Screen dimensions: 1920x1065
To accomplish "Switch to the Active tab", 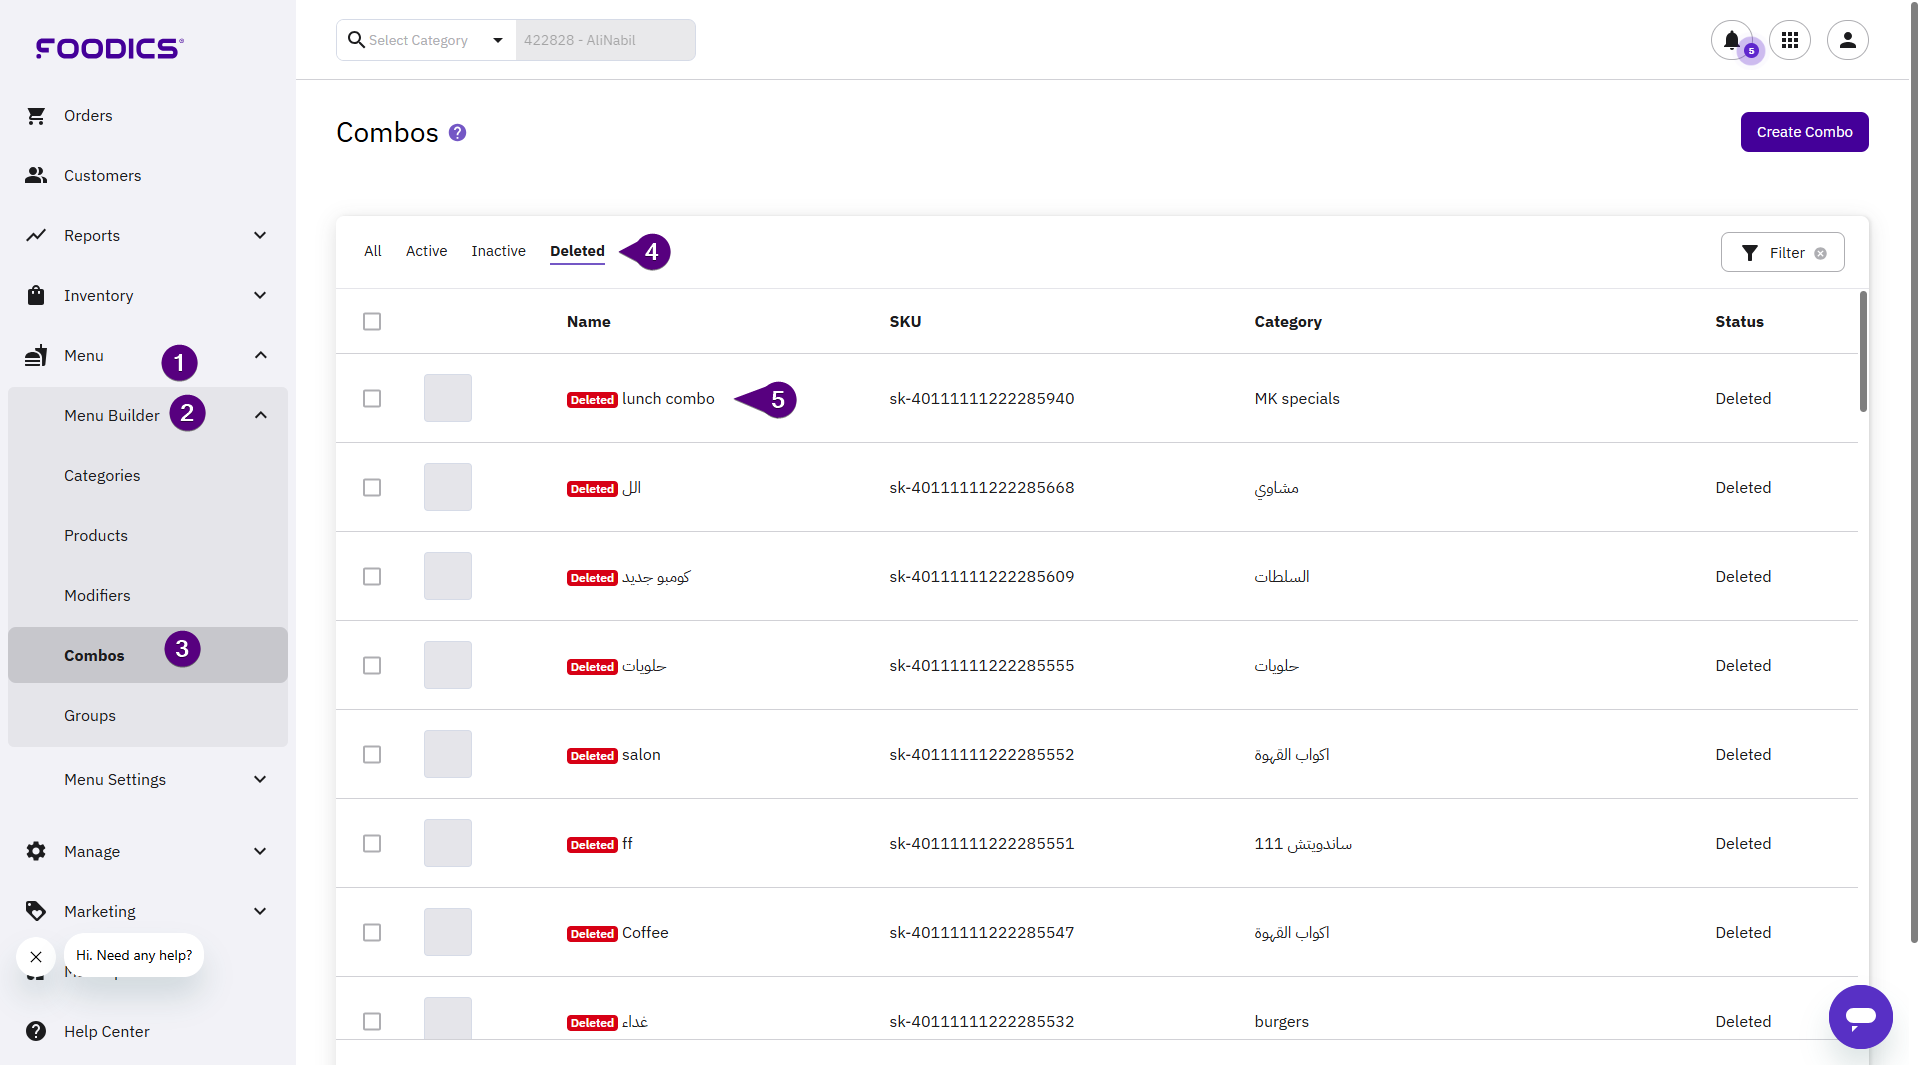I will tap(426, 252).
